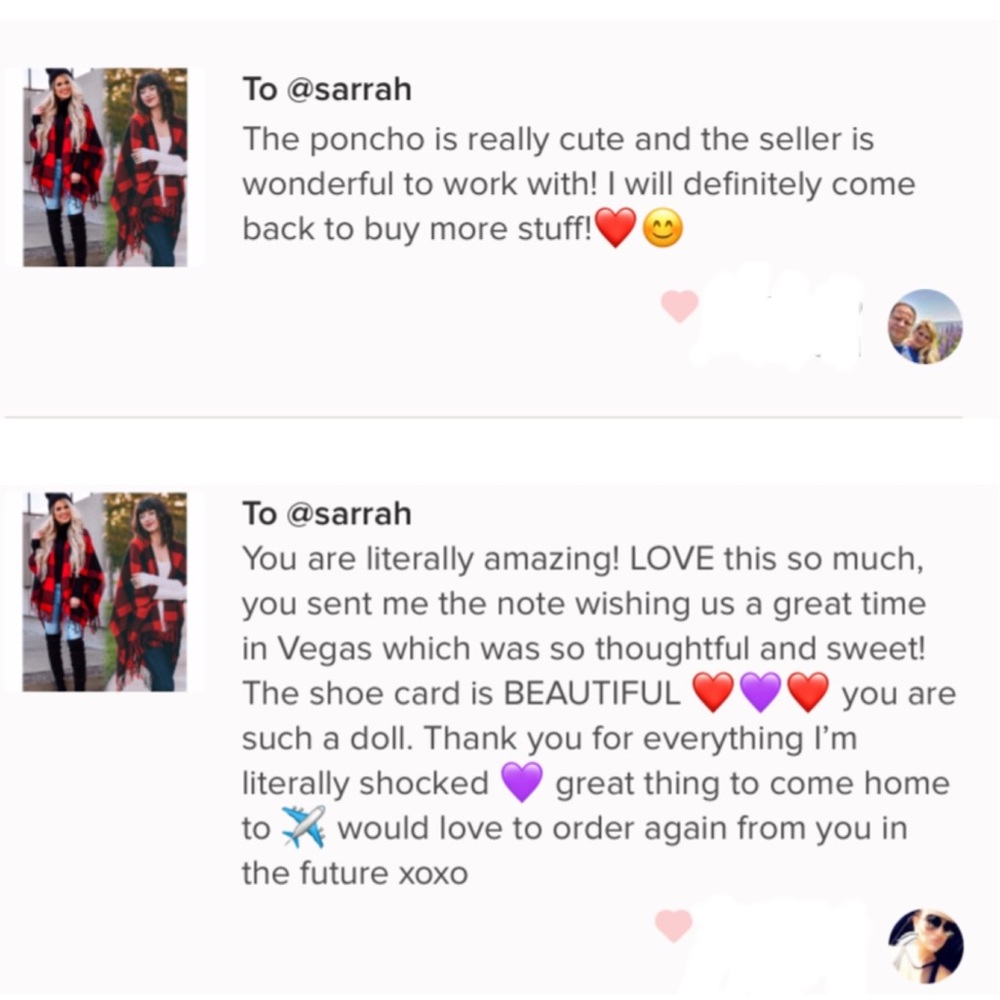The height and width of the screenshot is (1000, 1000).
Task: Click the airplane emoji in second review
Action: pos(304,828)
